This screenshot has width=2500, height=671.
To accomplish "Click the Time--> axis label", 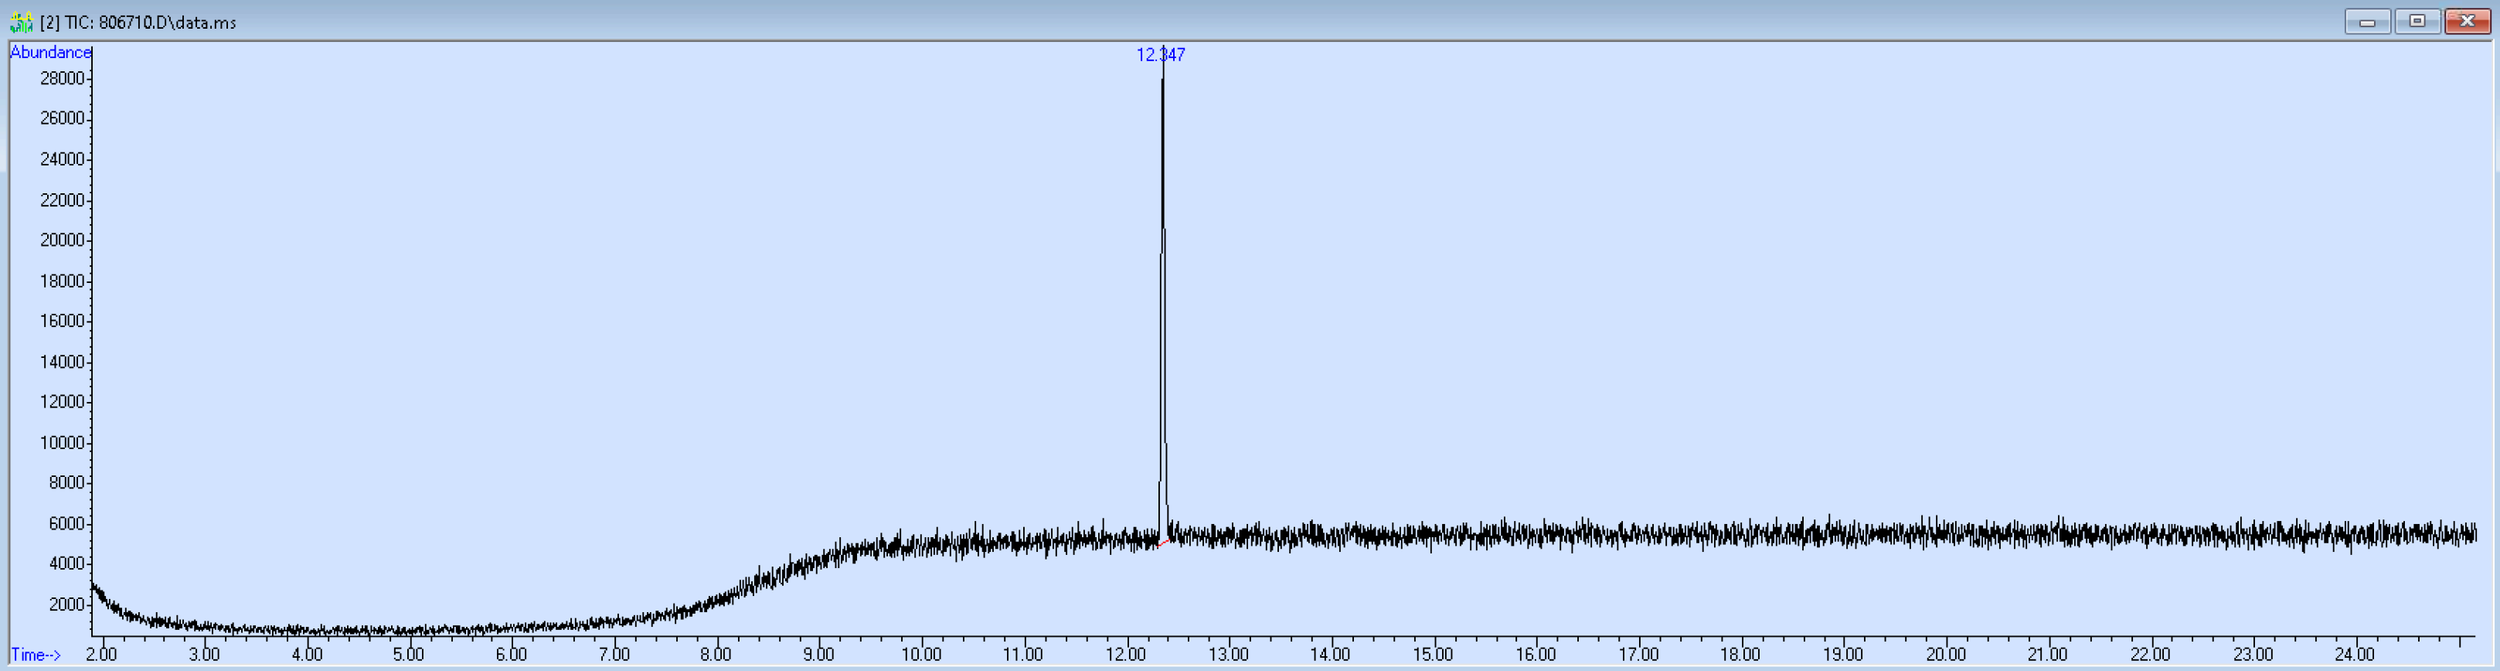I will (x=36, y=655).
